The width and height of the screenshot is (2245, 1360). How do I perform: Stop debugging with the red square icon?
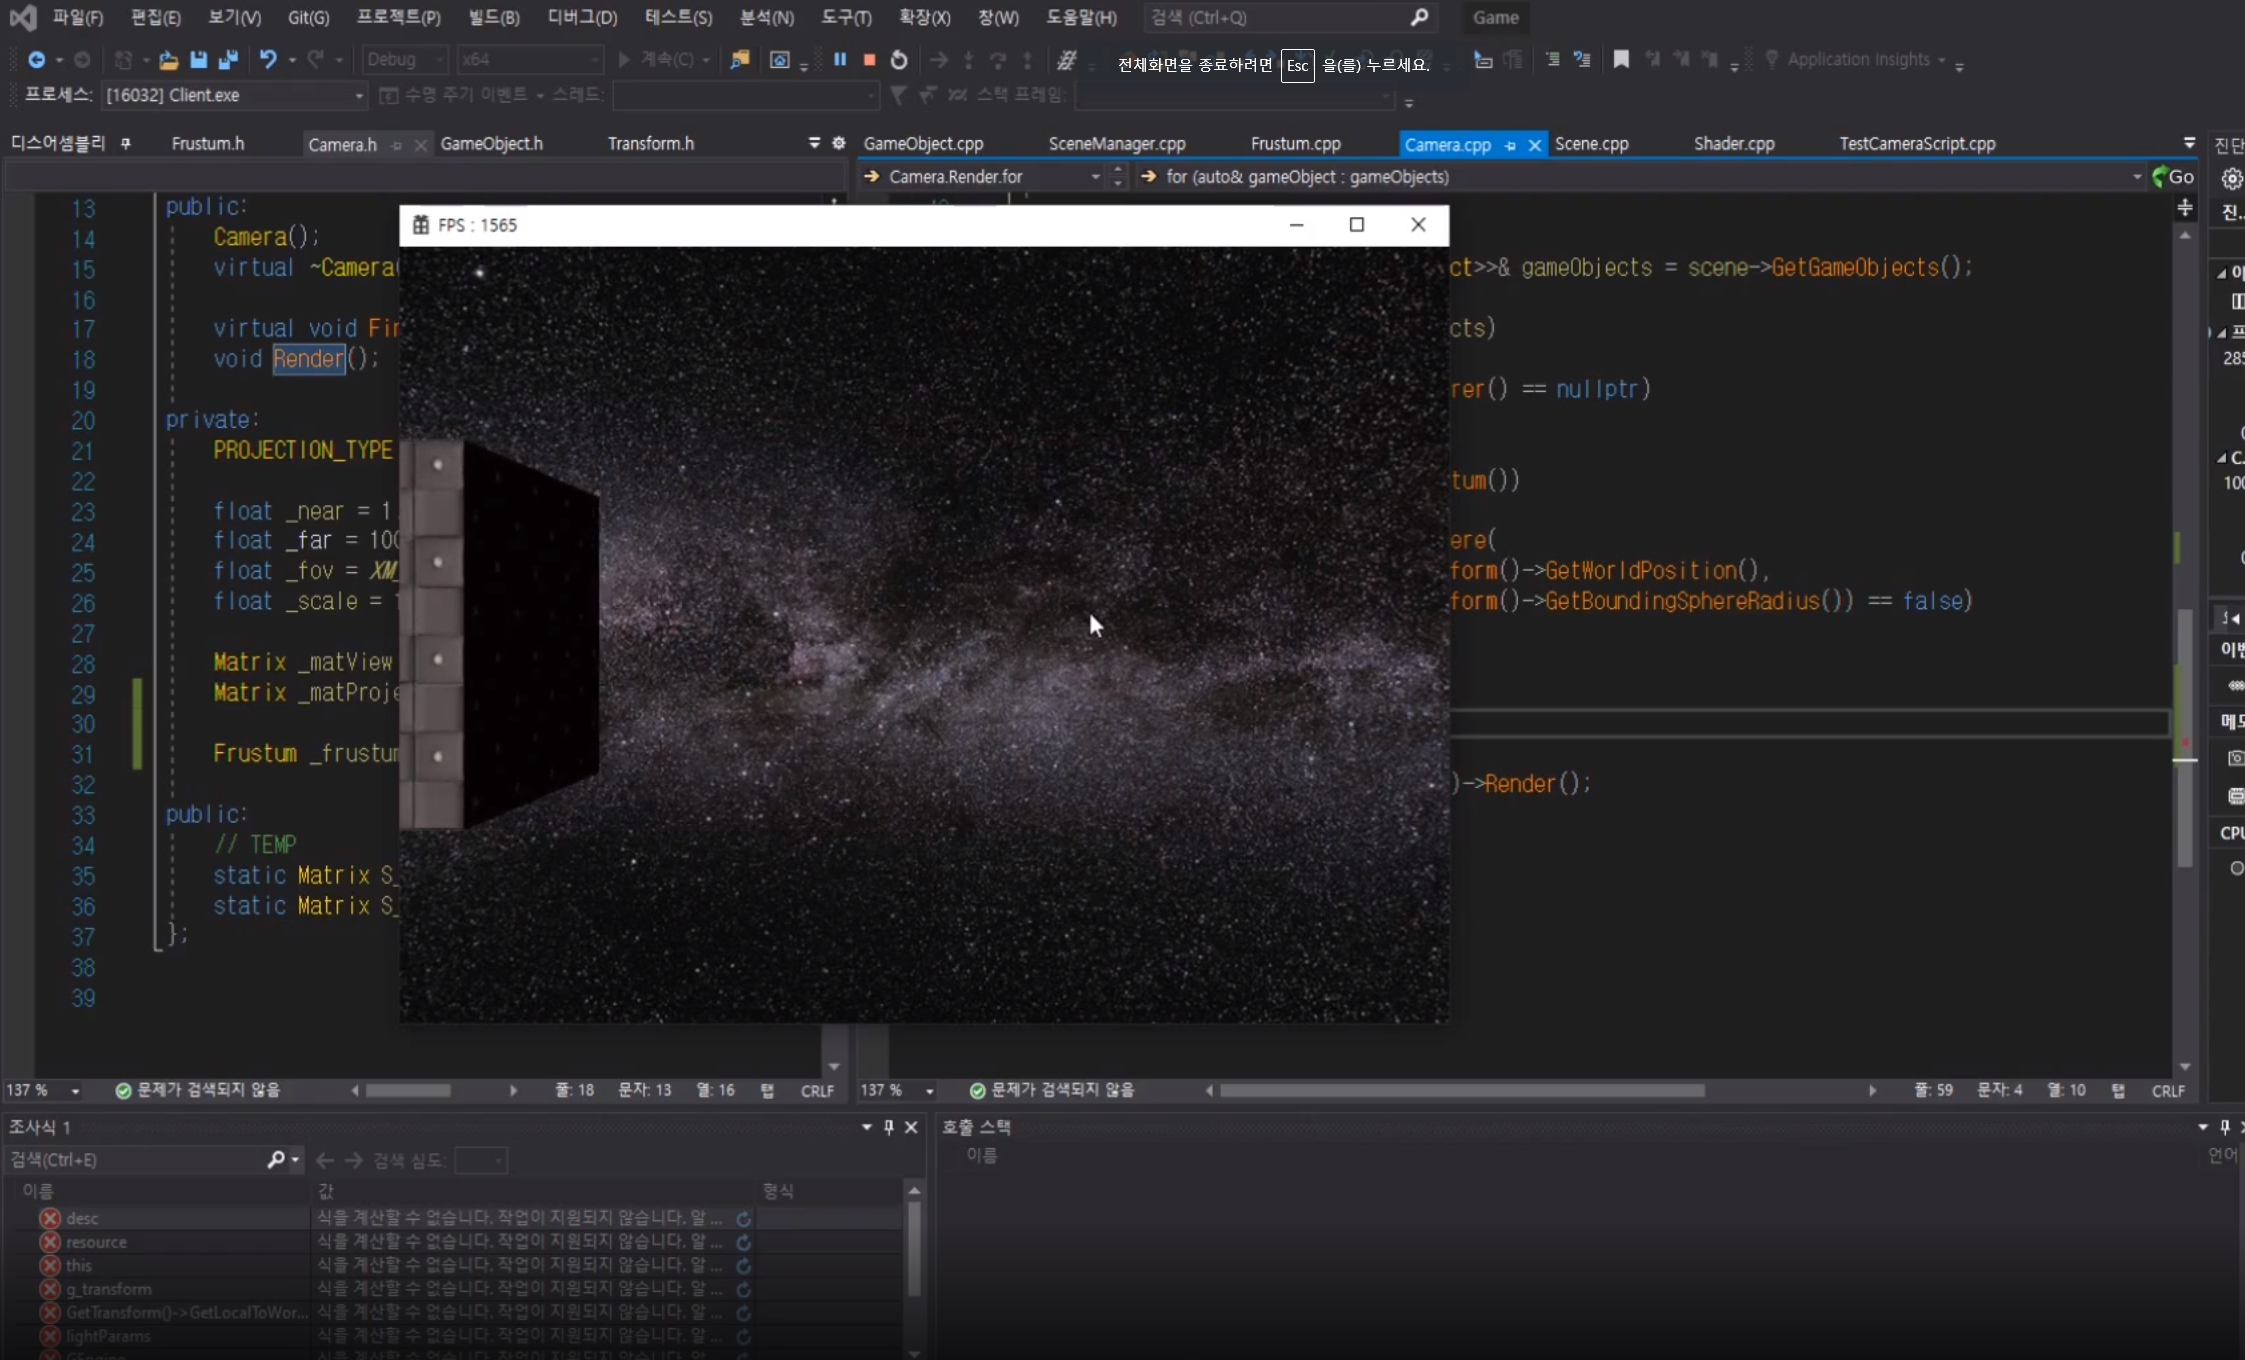coord(868,59)
